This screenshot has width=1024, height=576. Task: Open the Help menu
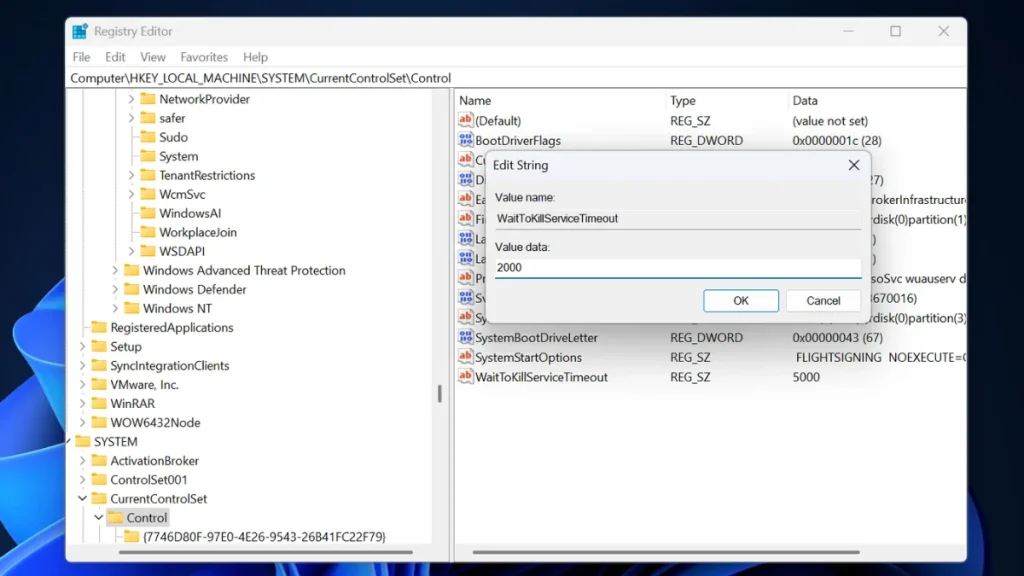tap(255, 57)
